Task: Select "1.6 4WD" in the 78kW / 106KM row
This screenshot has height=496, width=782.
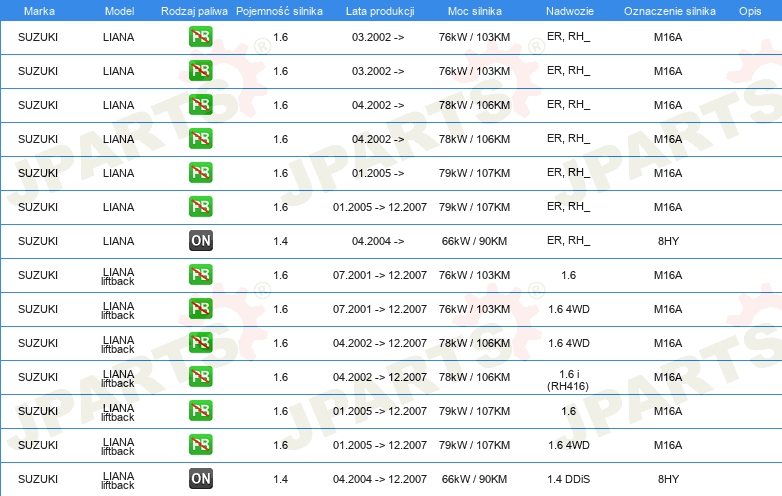Action: click(x=569, y=343)
